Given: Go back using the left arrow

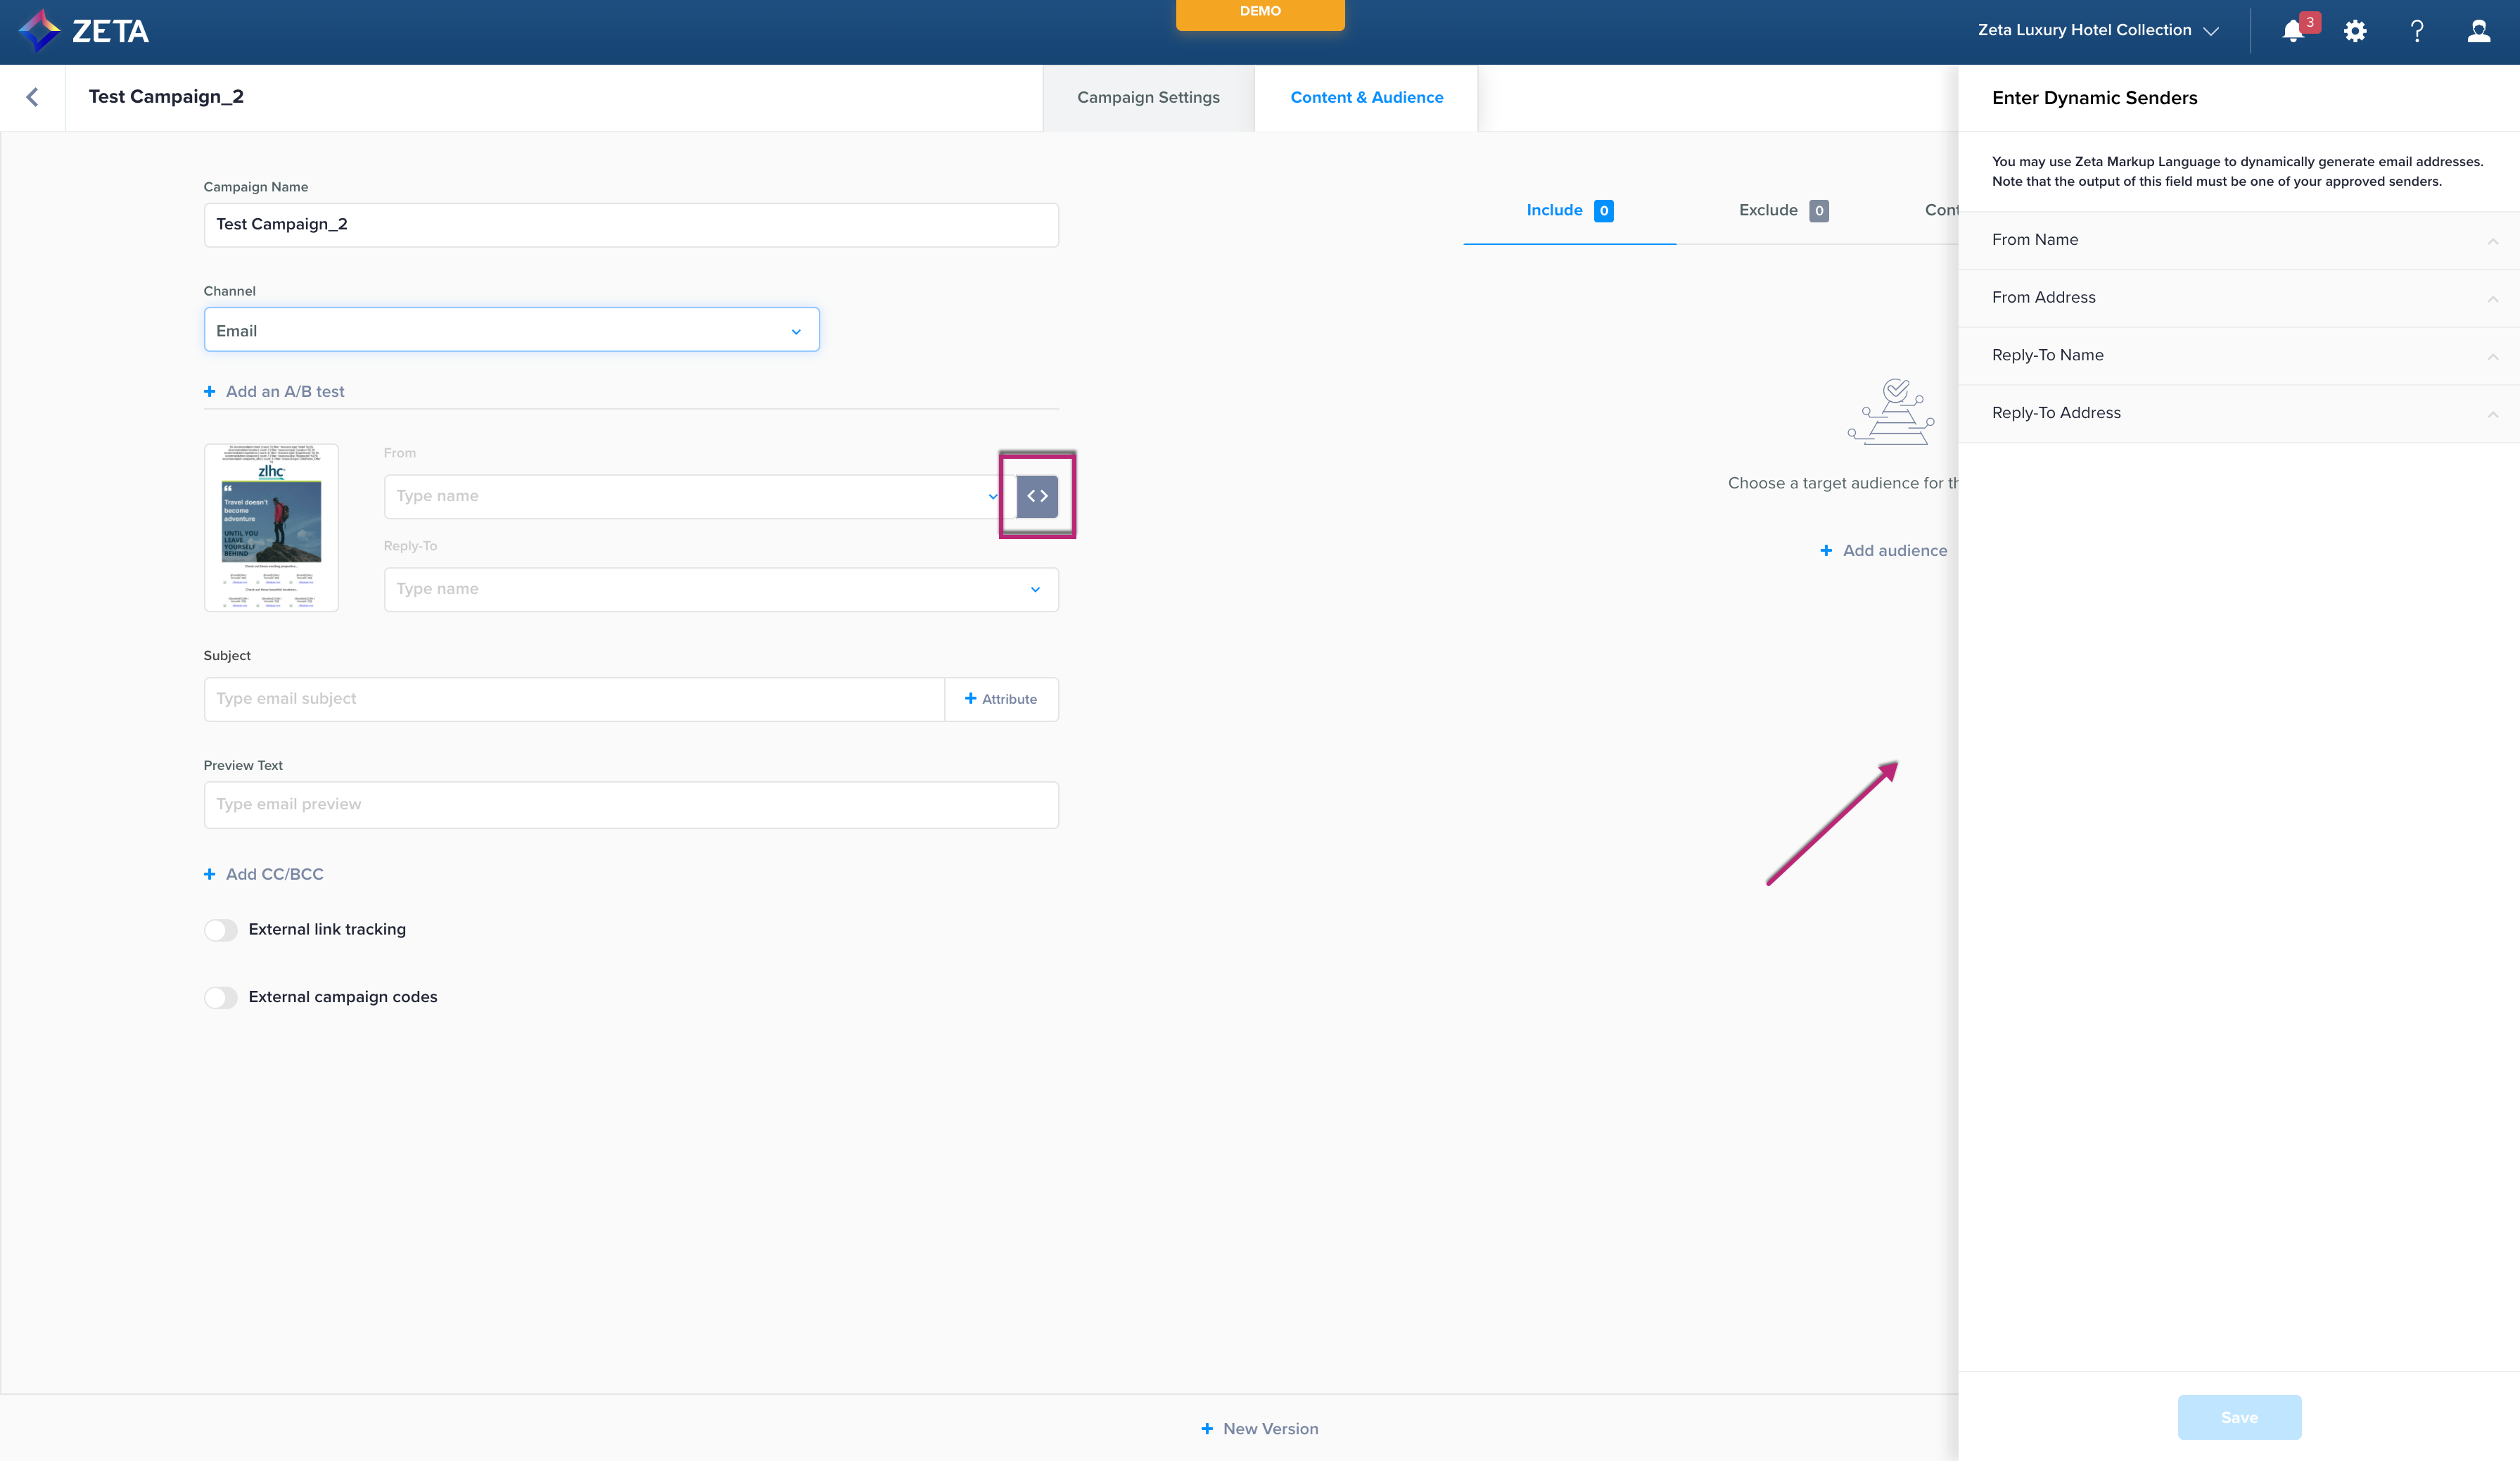Looking at the screenshot, I should click(32, 97).
